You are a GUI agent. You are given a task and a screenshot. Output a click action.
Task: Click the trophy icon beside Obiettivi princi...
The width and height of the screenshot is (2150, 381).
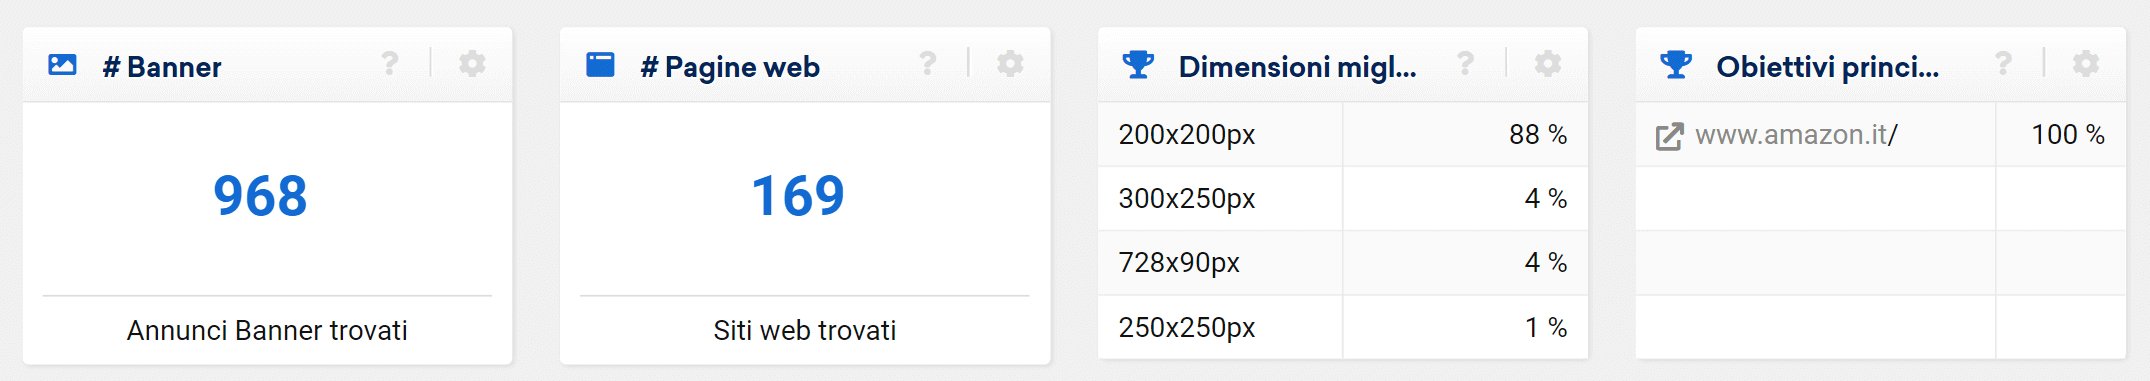[x=1676, y=65]
